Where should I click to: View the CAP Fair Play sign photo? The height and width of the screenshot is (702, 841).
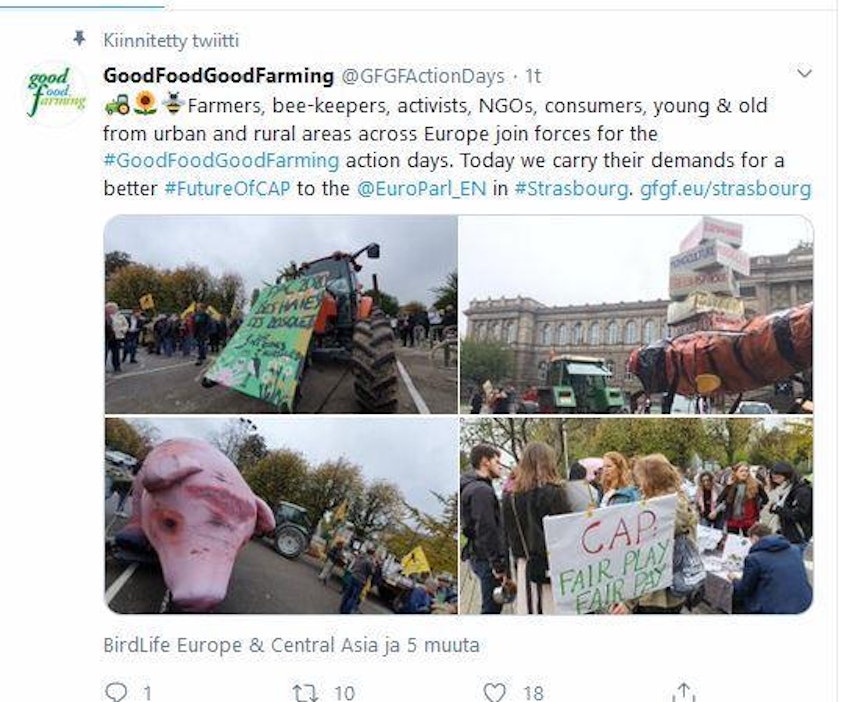tap(636, 516)
